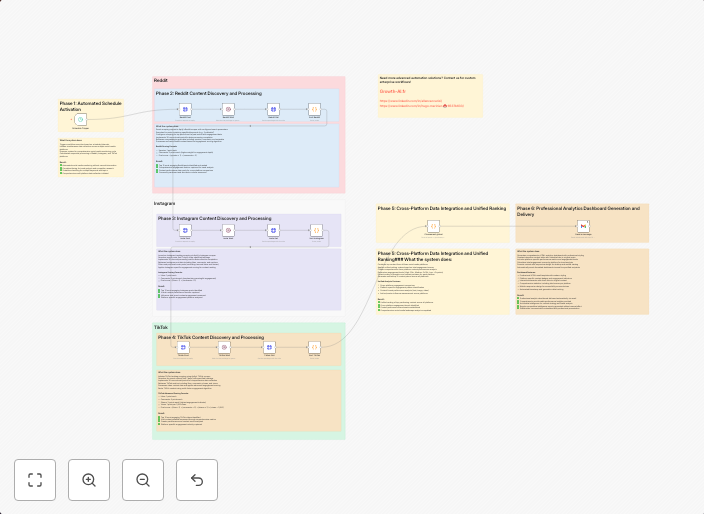Image resolution: width=704 pixels, height=514 pixels.
Task: Select the Phase 2 Reddit sticky note title
Action: tap(209, 93)
